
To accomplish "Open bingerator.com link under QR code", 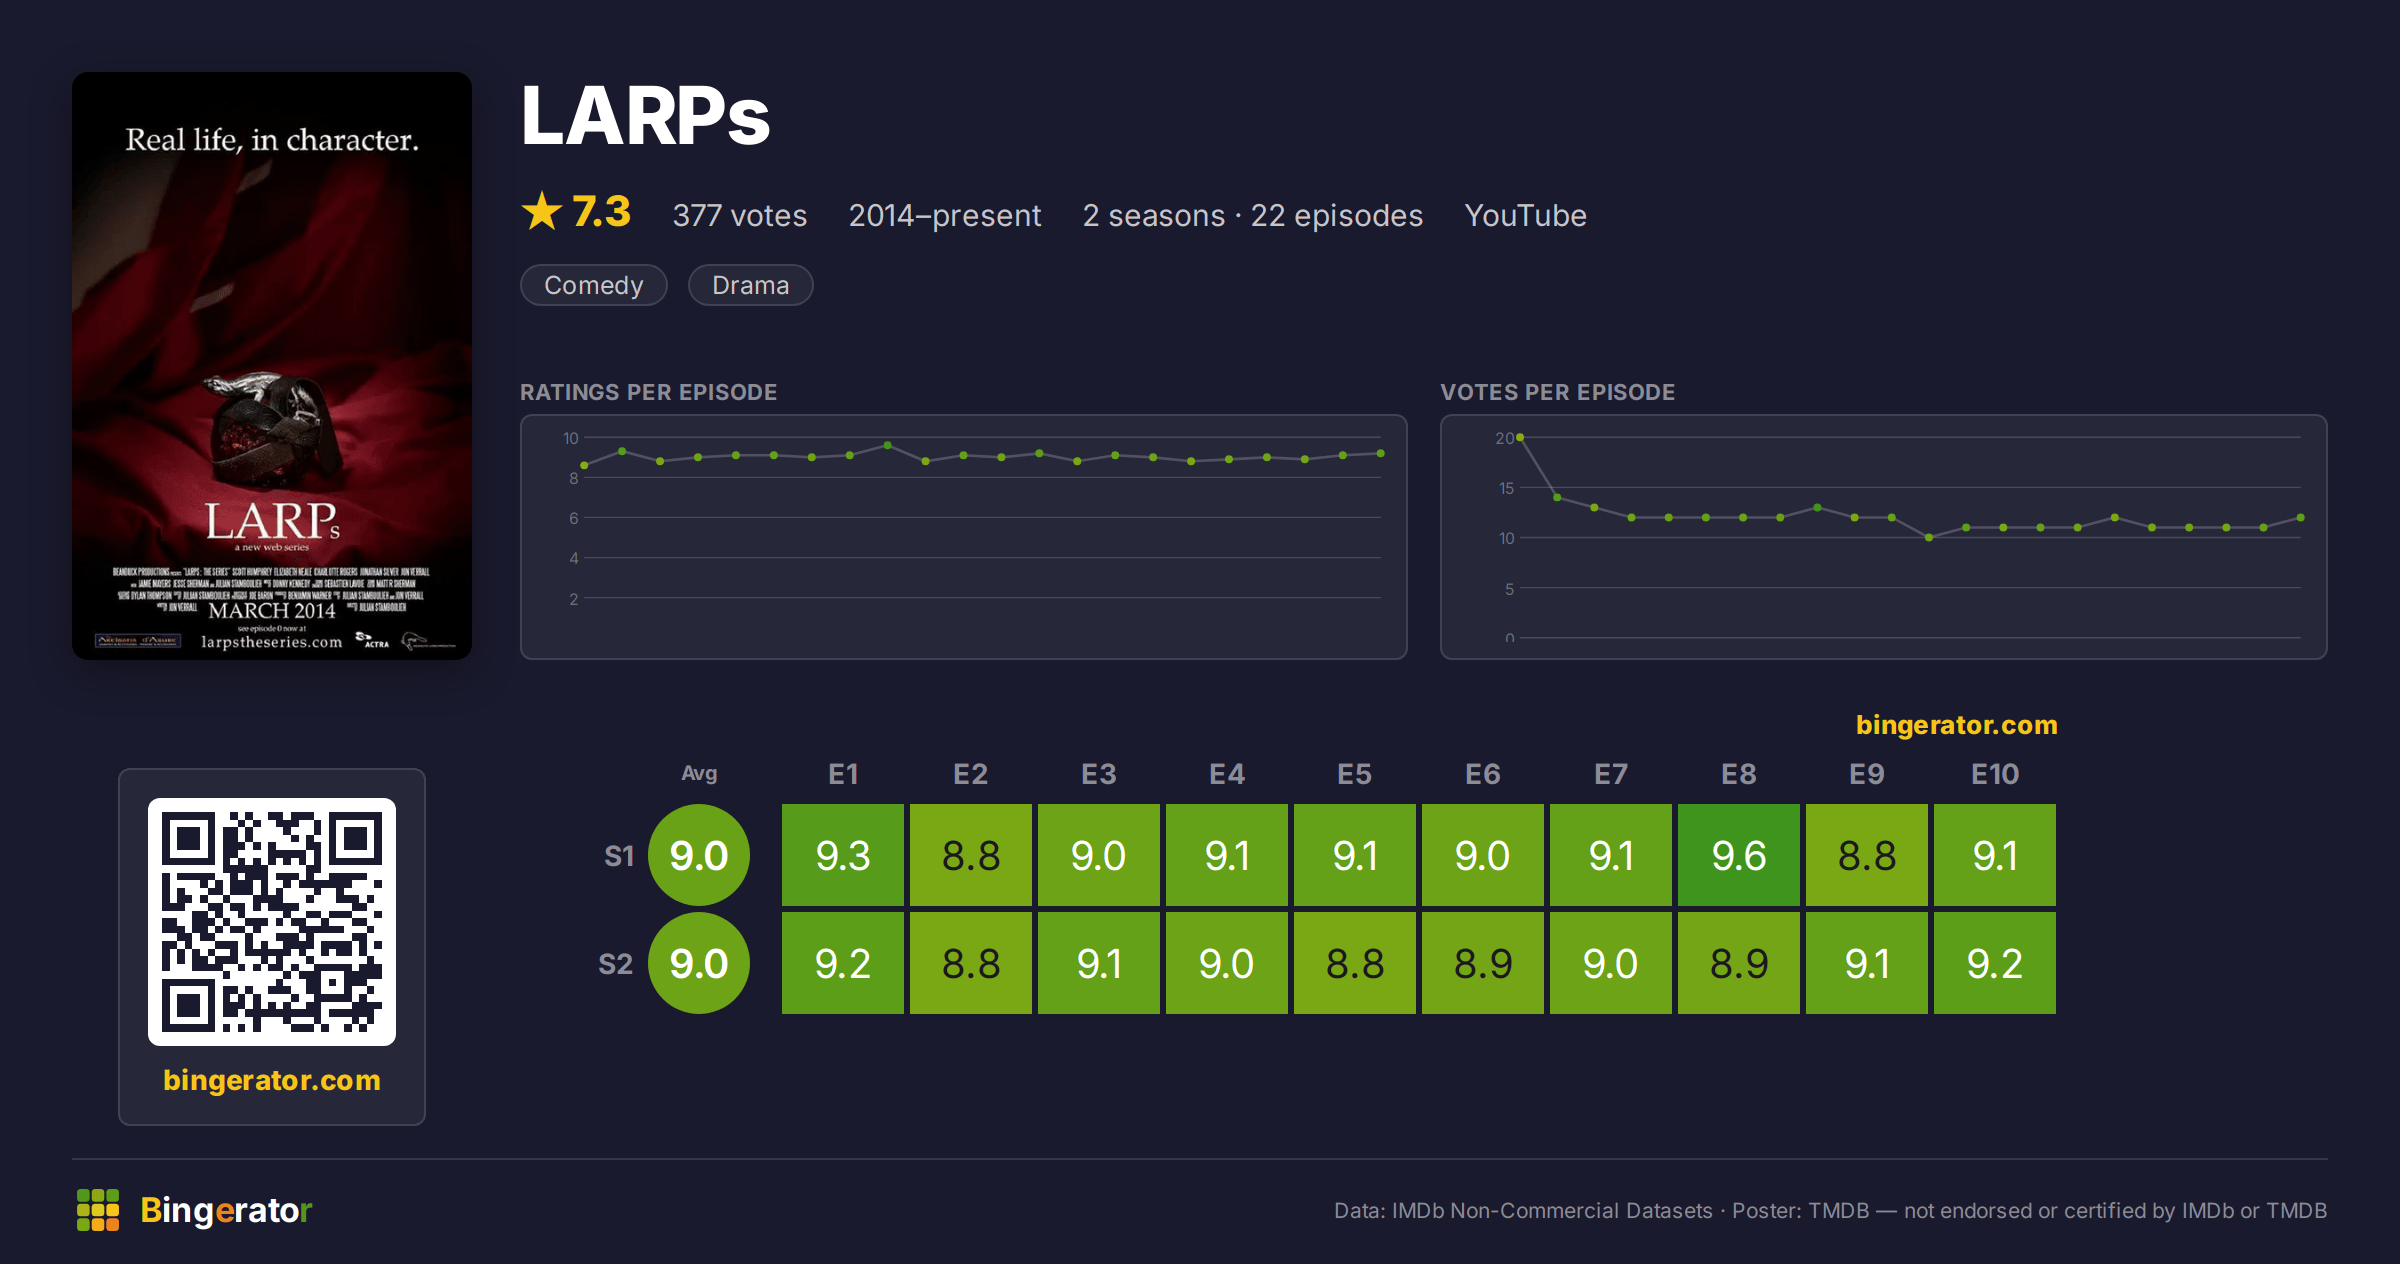I will click(272, 1080).
